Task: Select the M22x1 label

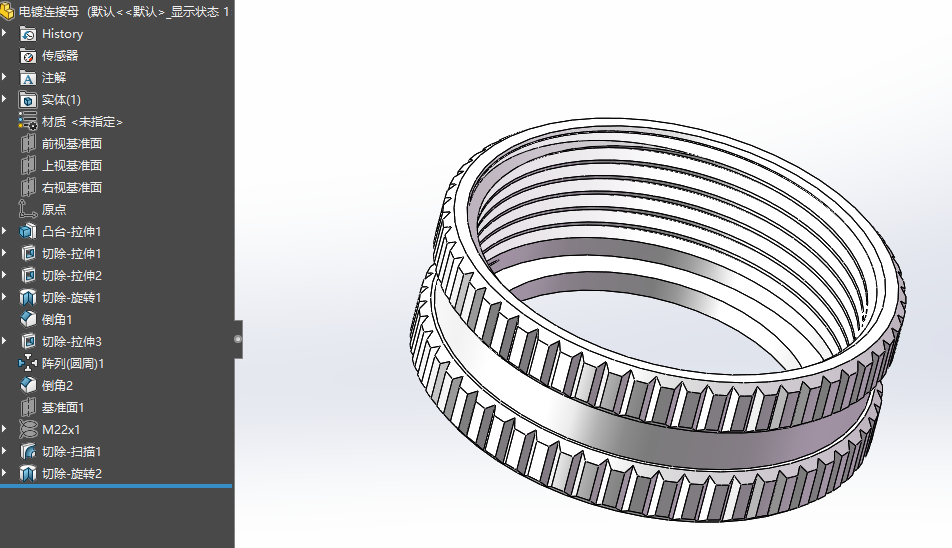Action: [61, 430]
